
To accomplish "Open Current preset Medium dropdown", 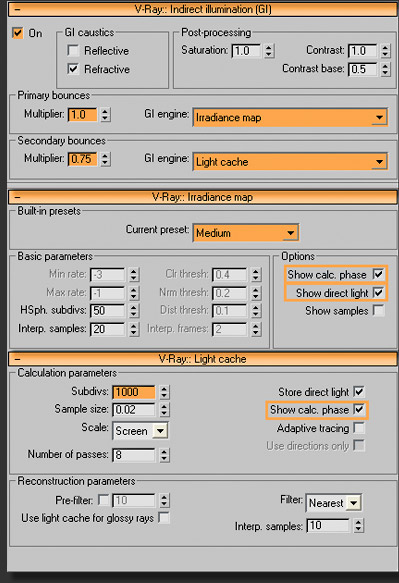I will [246, 233].
